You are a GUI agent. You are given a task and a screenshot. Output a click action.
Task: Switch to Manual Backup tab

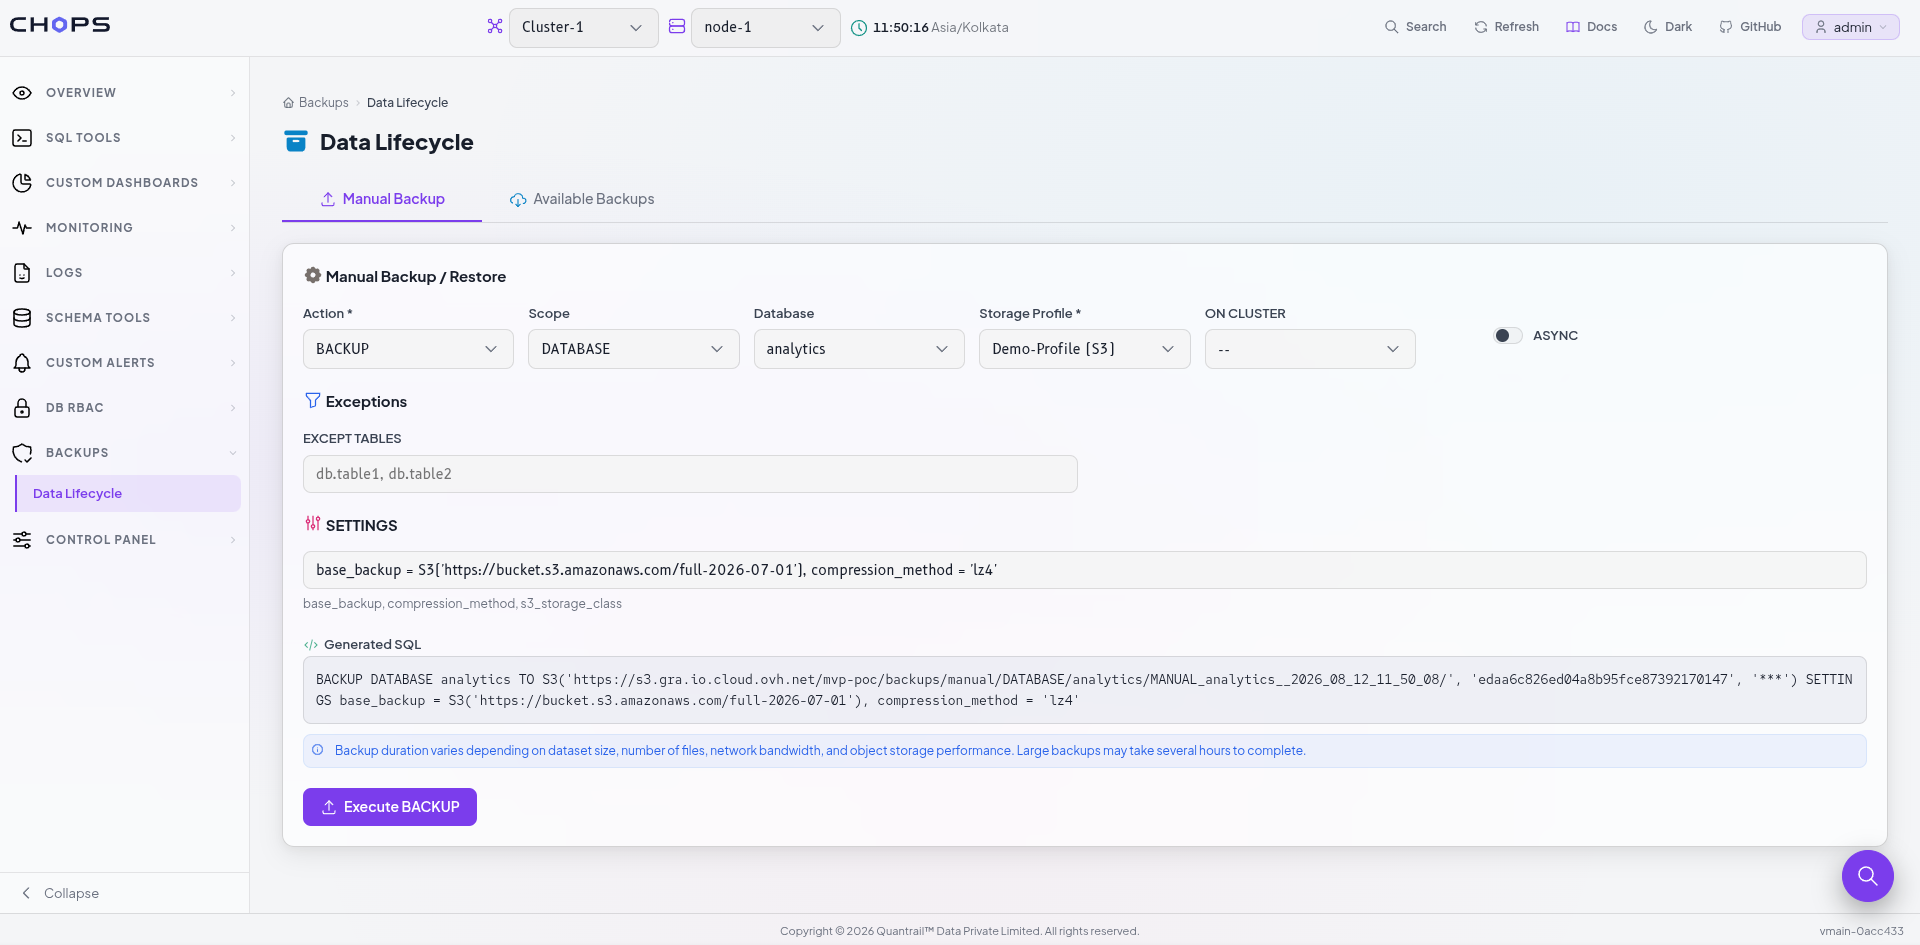tap(382, 199)
